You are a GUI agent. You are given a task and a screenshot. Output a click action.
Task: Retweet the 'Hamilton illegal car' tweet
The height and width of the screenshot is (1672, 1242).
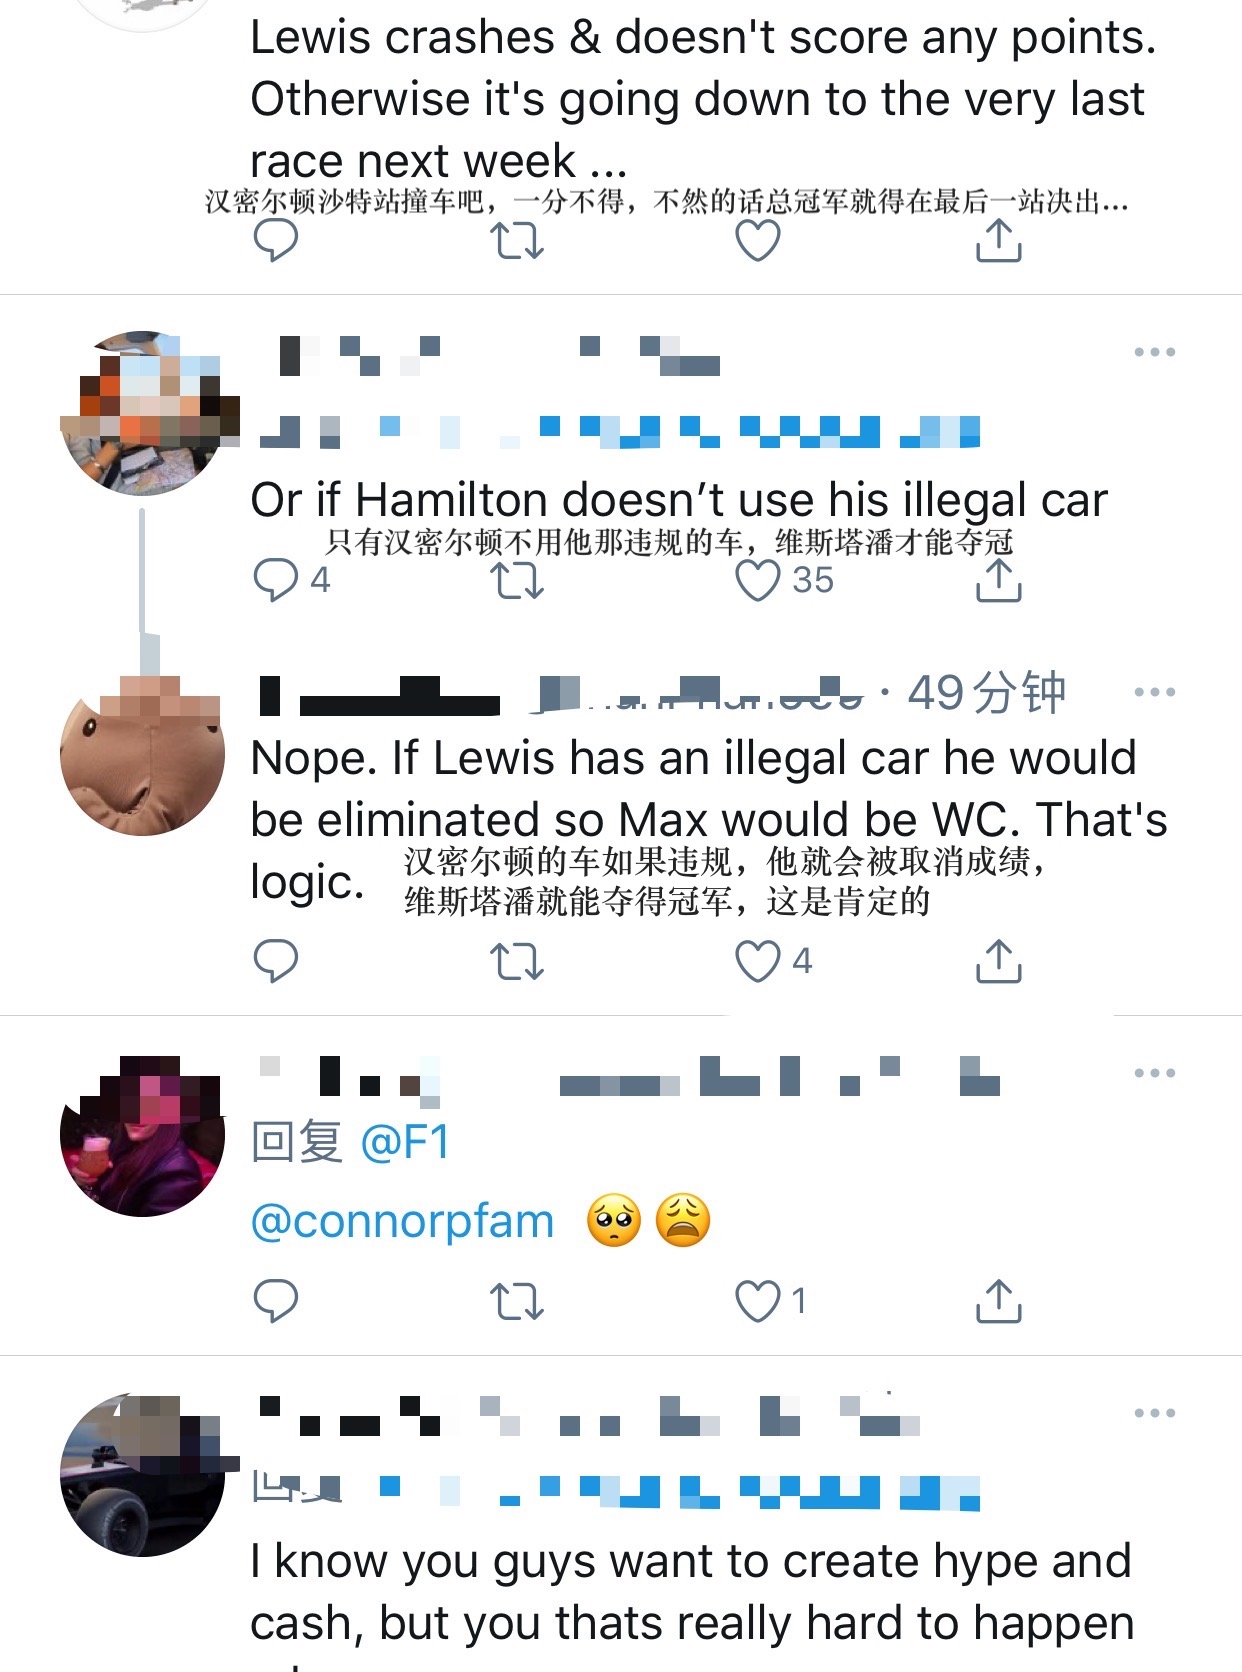(x=517, y=580)
